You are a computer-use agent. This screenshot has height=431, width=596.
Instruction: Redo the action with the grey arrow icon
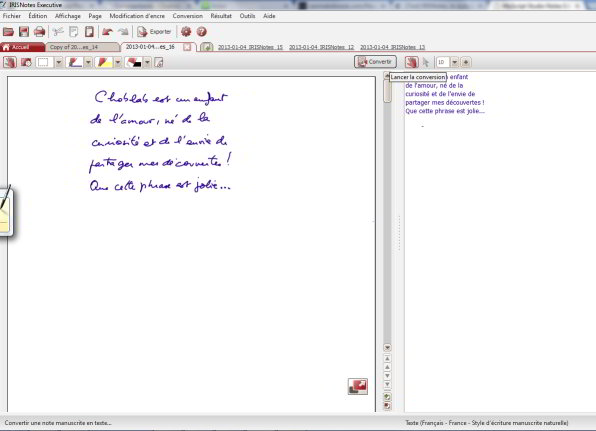tap(123, 32)
